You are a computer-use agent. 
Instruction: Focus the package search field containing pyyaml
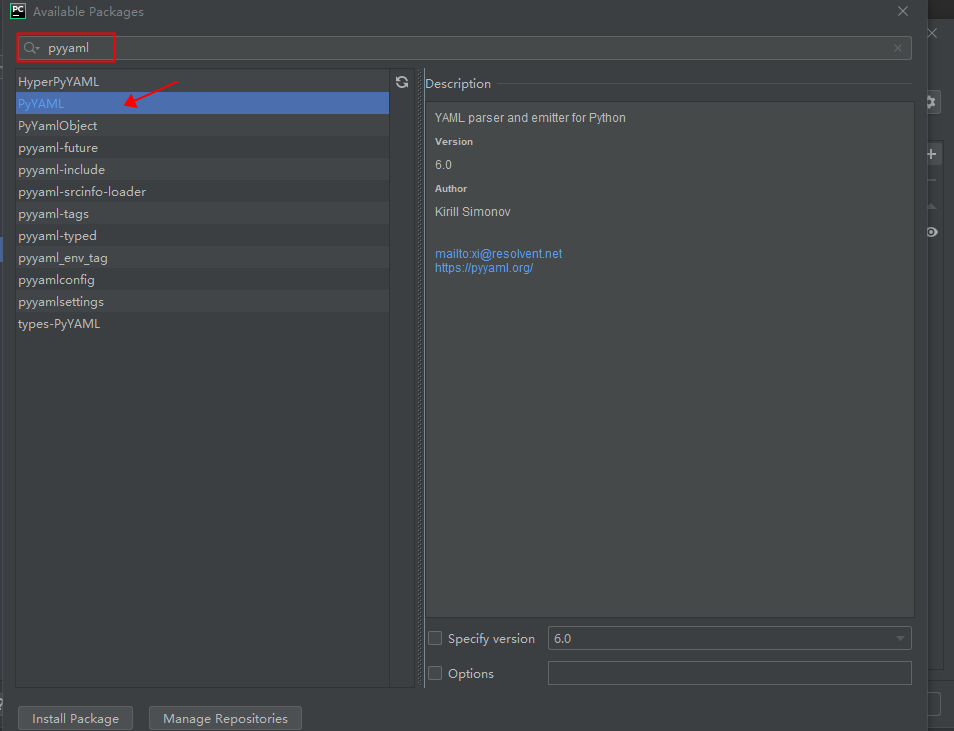pyautogui.click(x=464, y=48)
